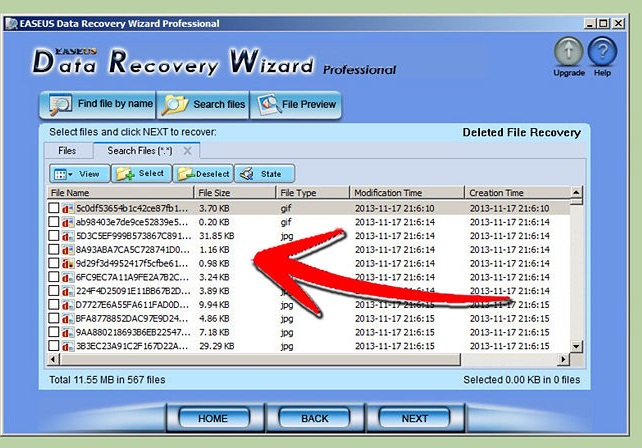Sort by File Size column header
Viewport: 642px width, 448px height.
(235, 192)
